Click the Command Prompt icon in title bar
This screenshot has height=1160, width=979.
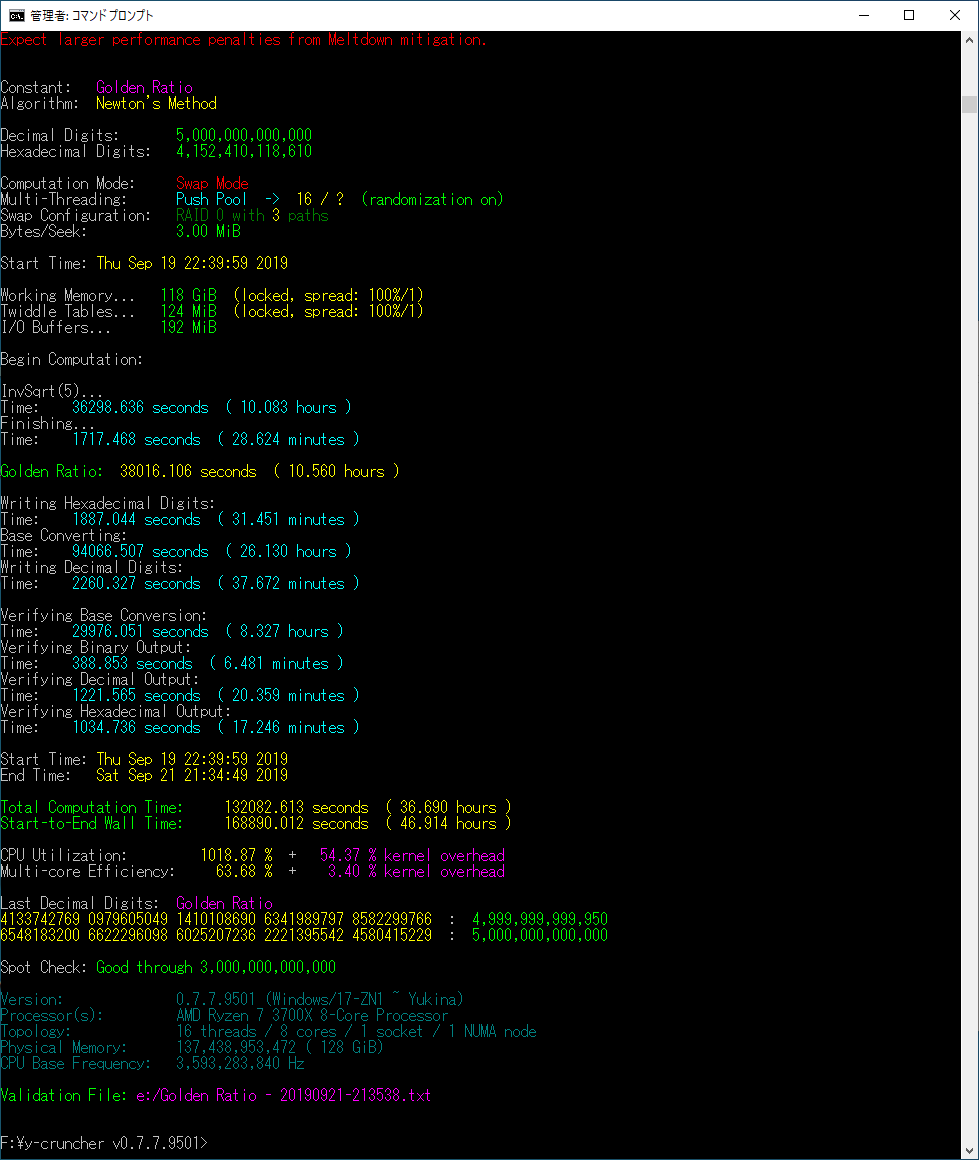(17, 15)
